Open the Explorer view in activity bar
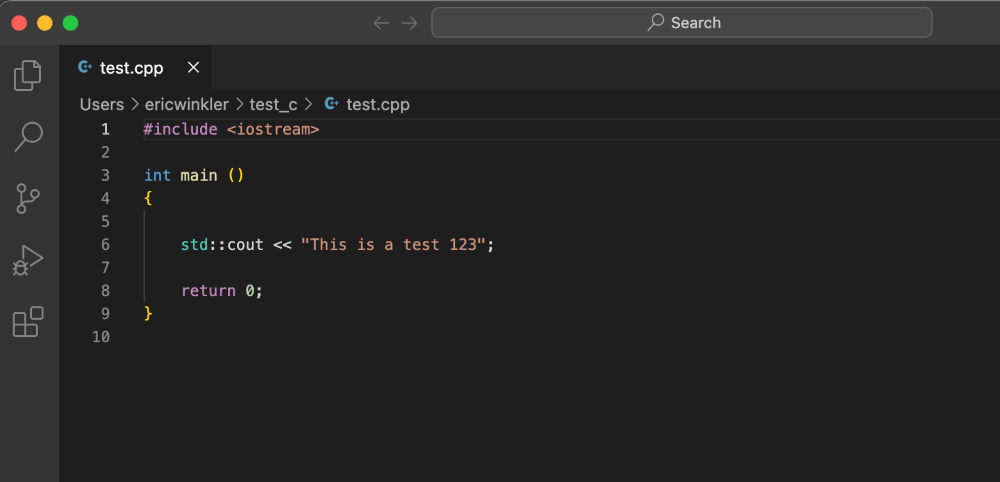The height and width of the screenshot is (482, 1000). tap(28, 75)
